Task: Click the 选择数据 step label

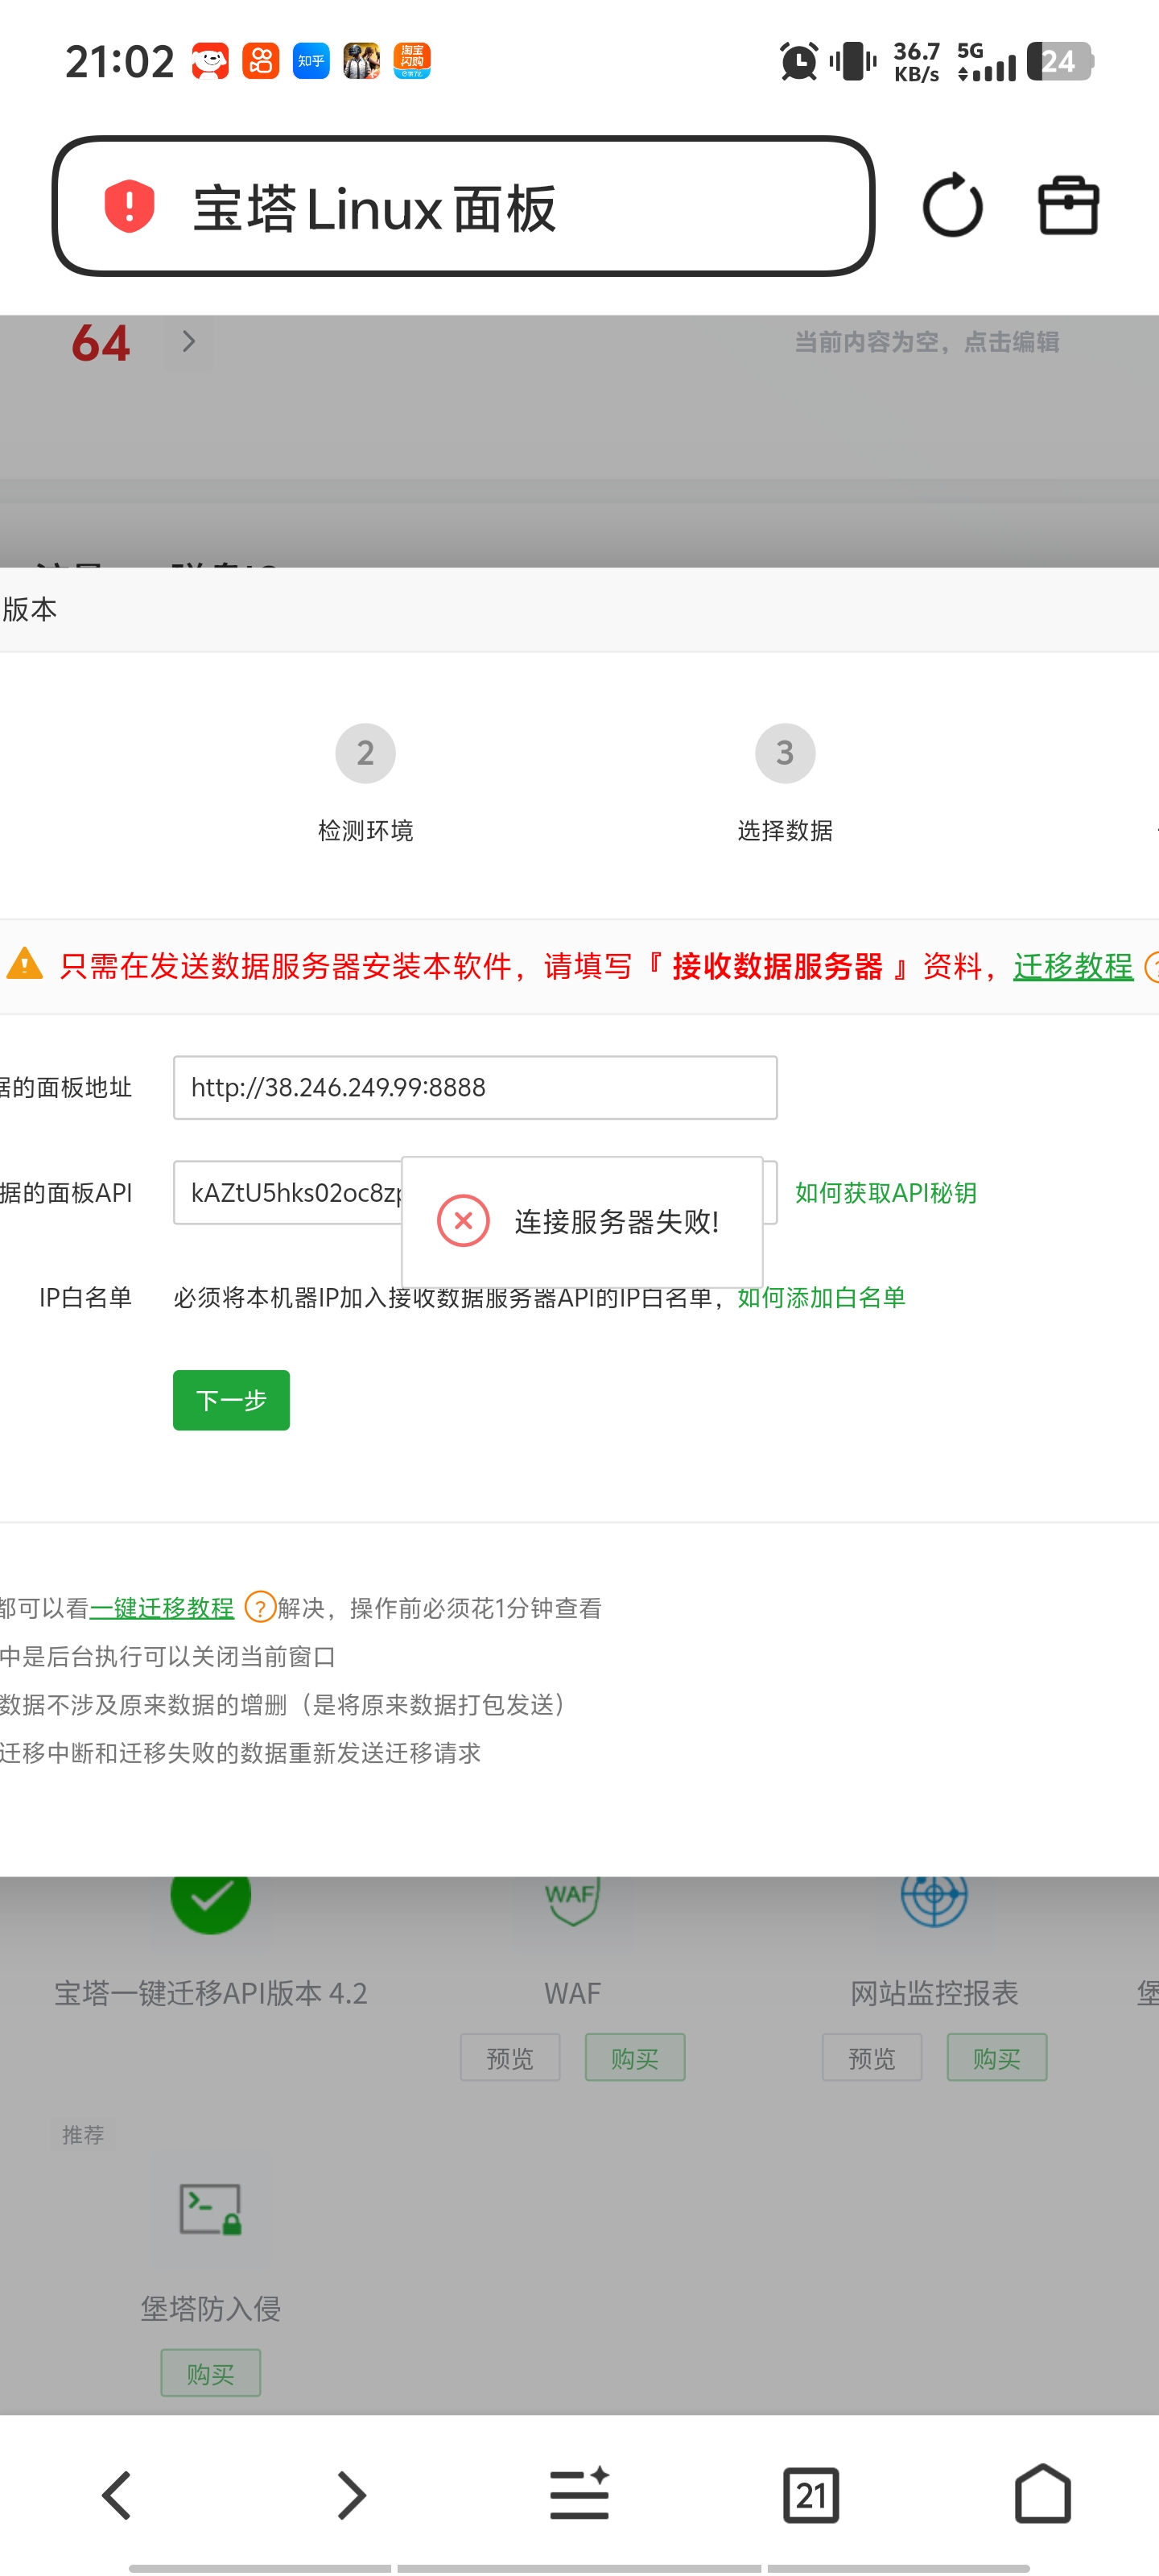Action: (x=785, y=831)
